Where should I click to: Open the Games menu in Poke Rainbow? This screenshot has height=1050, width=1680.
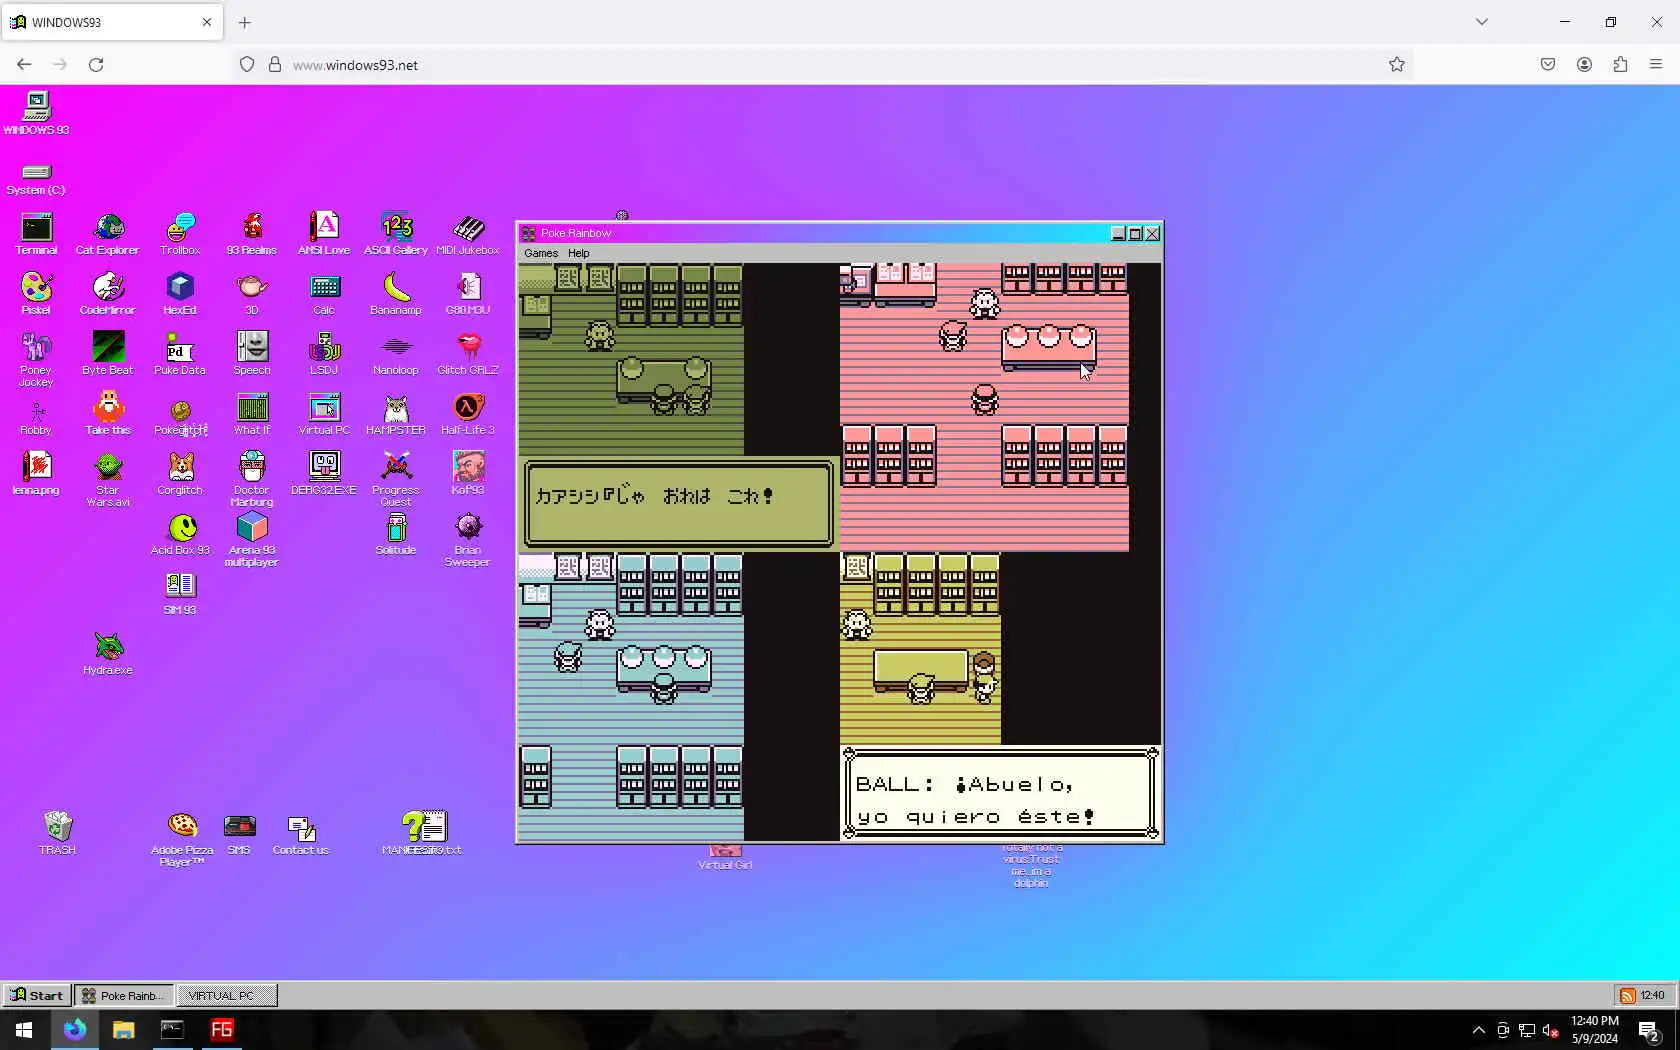541,253
